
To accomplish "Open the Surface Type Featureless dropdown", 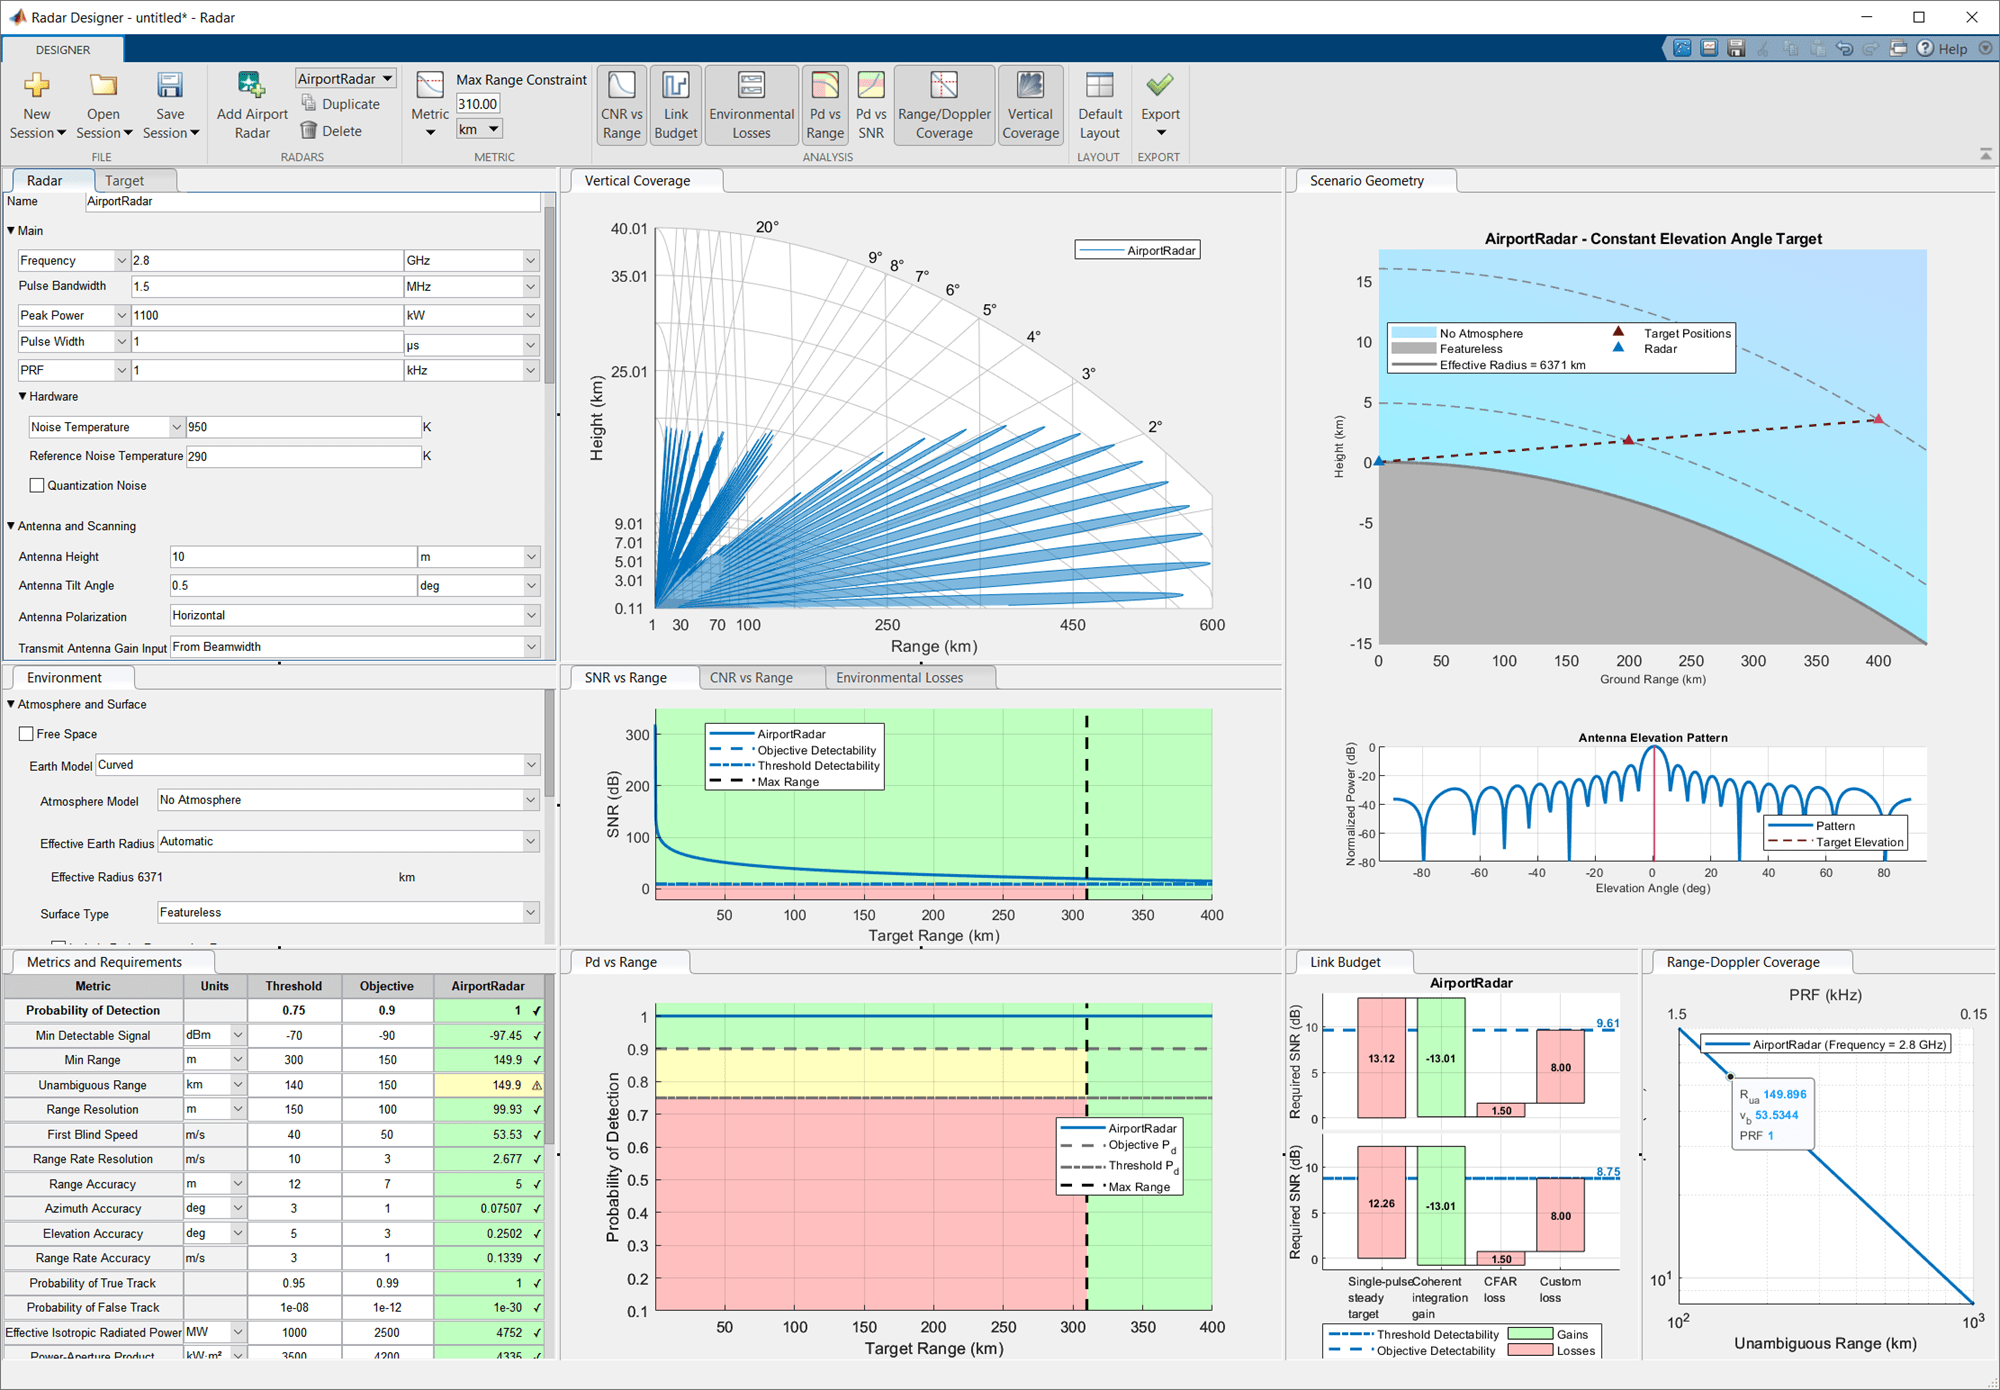I will point(348,913).
